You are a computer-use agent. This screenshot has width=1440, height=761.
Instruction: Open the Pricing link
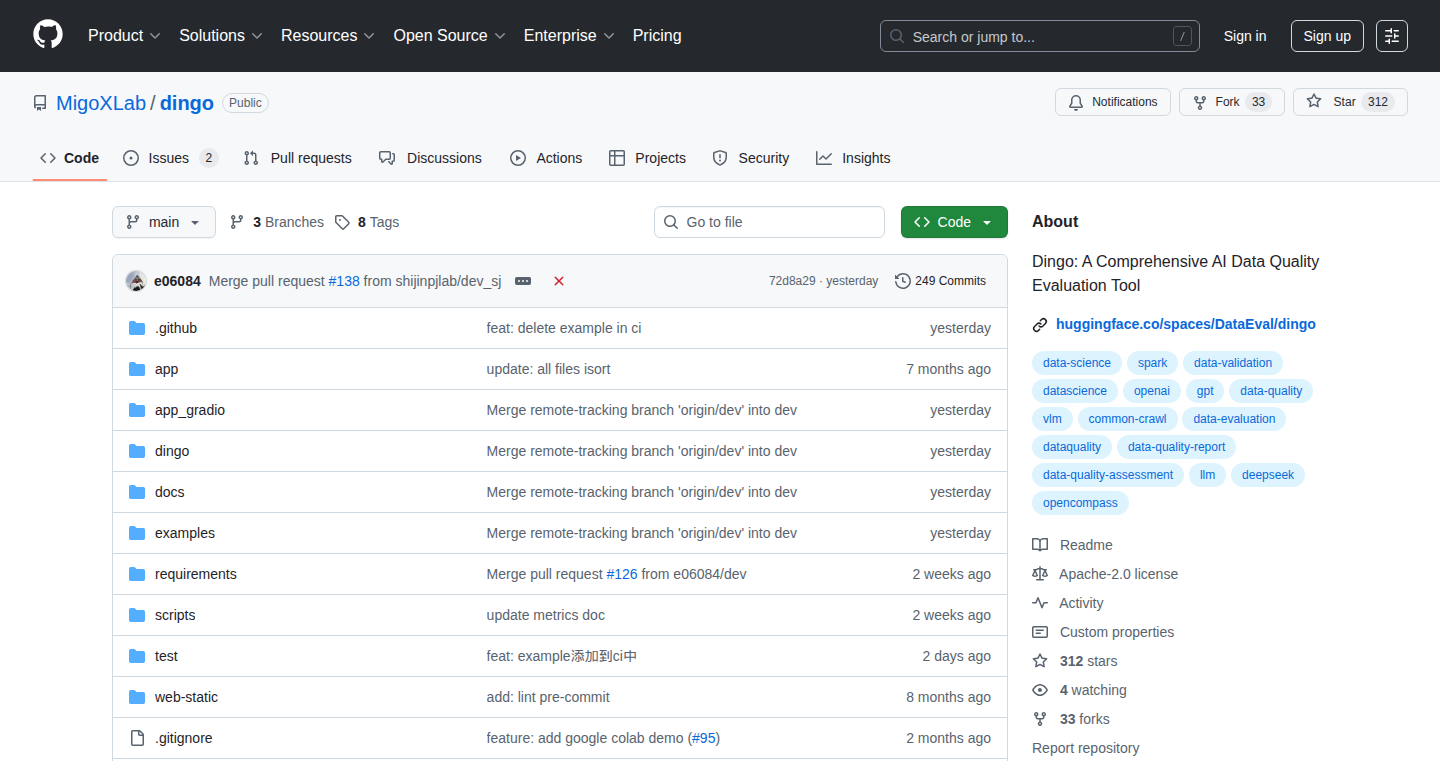[657, 36]
